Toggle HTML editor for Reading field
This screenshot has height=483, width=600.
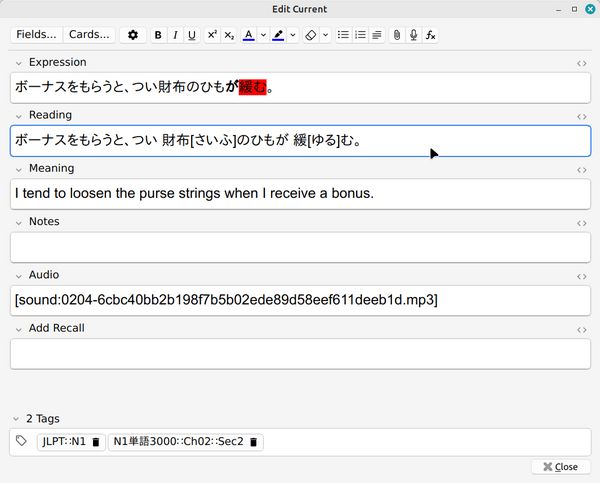582,116
